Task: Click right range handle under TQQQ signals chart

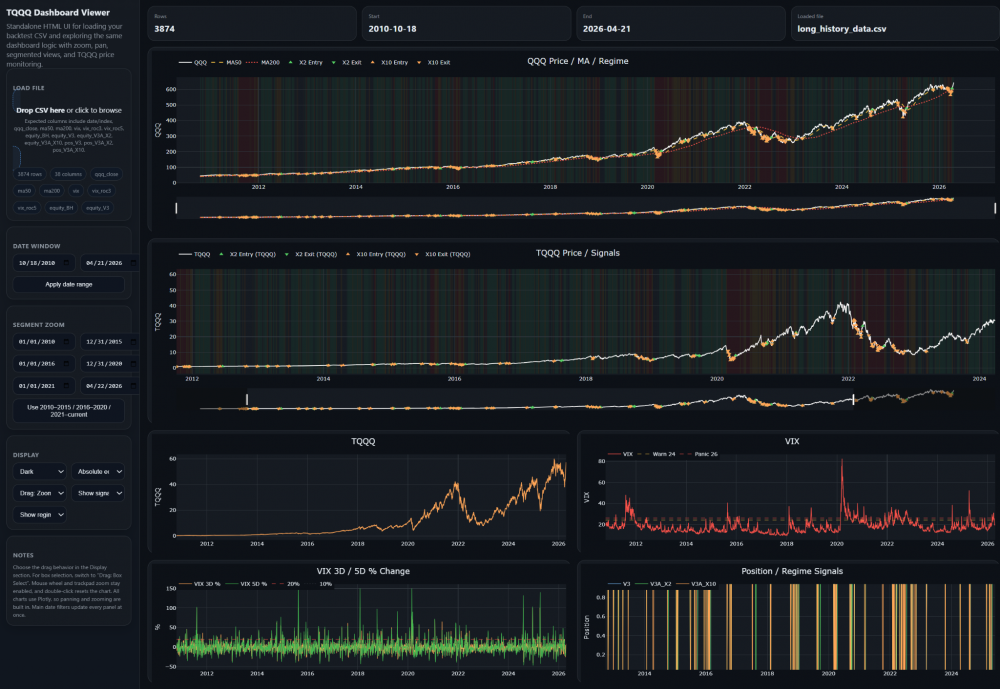Action: 853,399
